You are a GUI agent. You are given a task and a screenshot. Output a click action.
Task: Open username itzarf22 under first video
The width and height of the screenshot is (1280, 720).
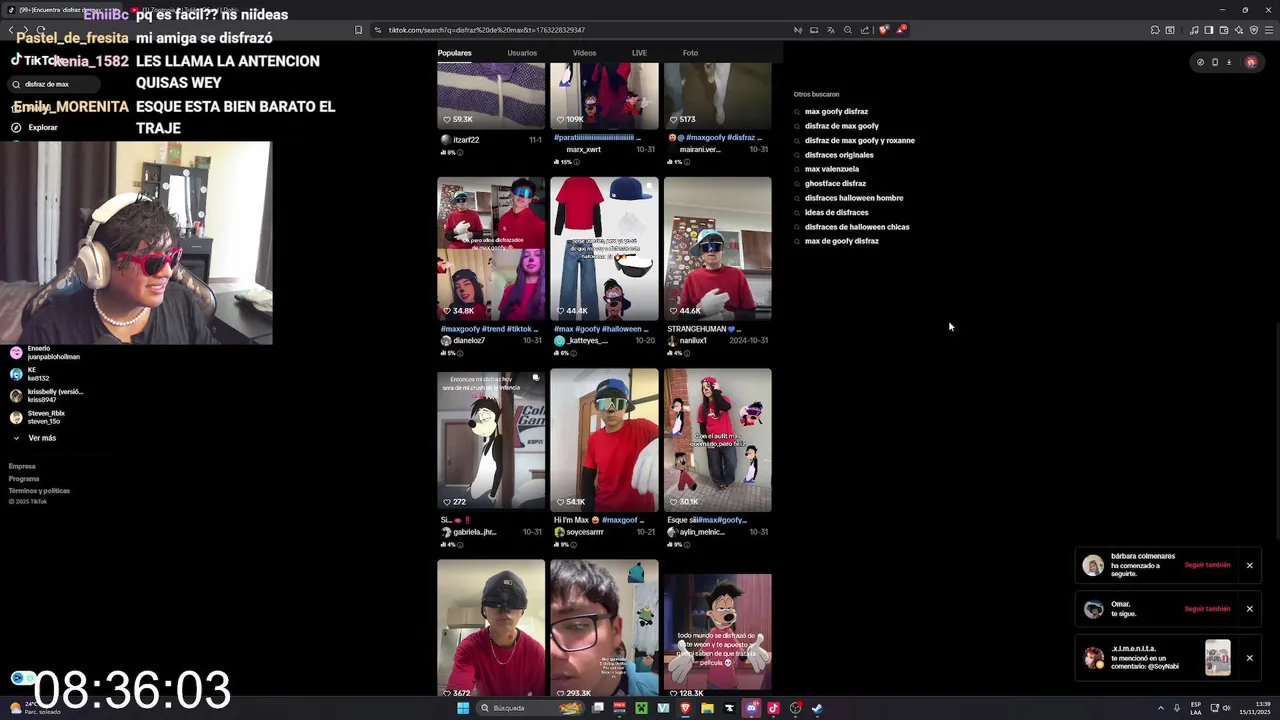[x=466, y=140]
